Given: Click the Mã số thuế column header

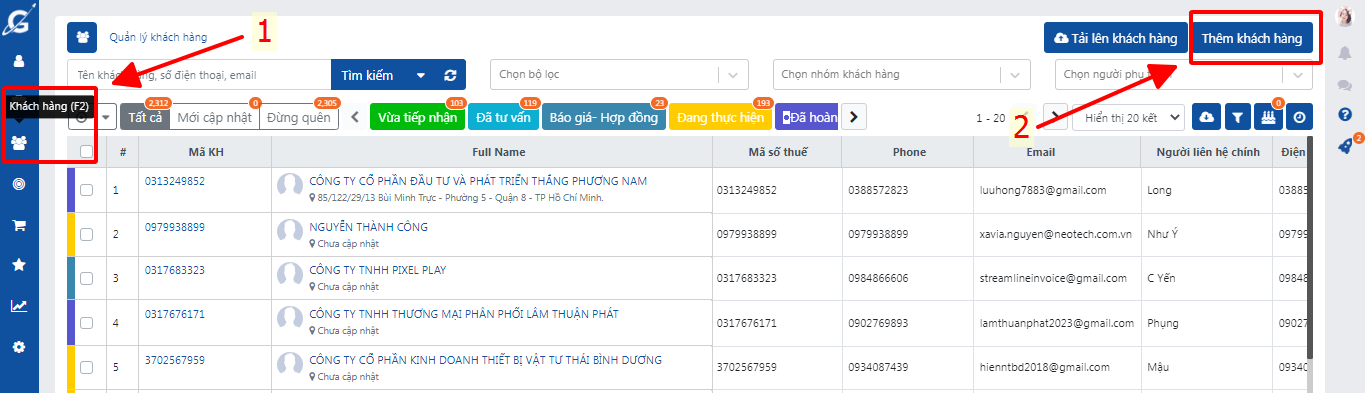Looking at the screenshot, I should (776, 152).
